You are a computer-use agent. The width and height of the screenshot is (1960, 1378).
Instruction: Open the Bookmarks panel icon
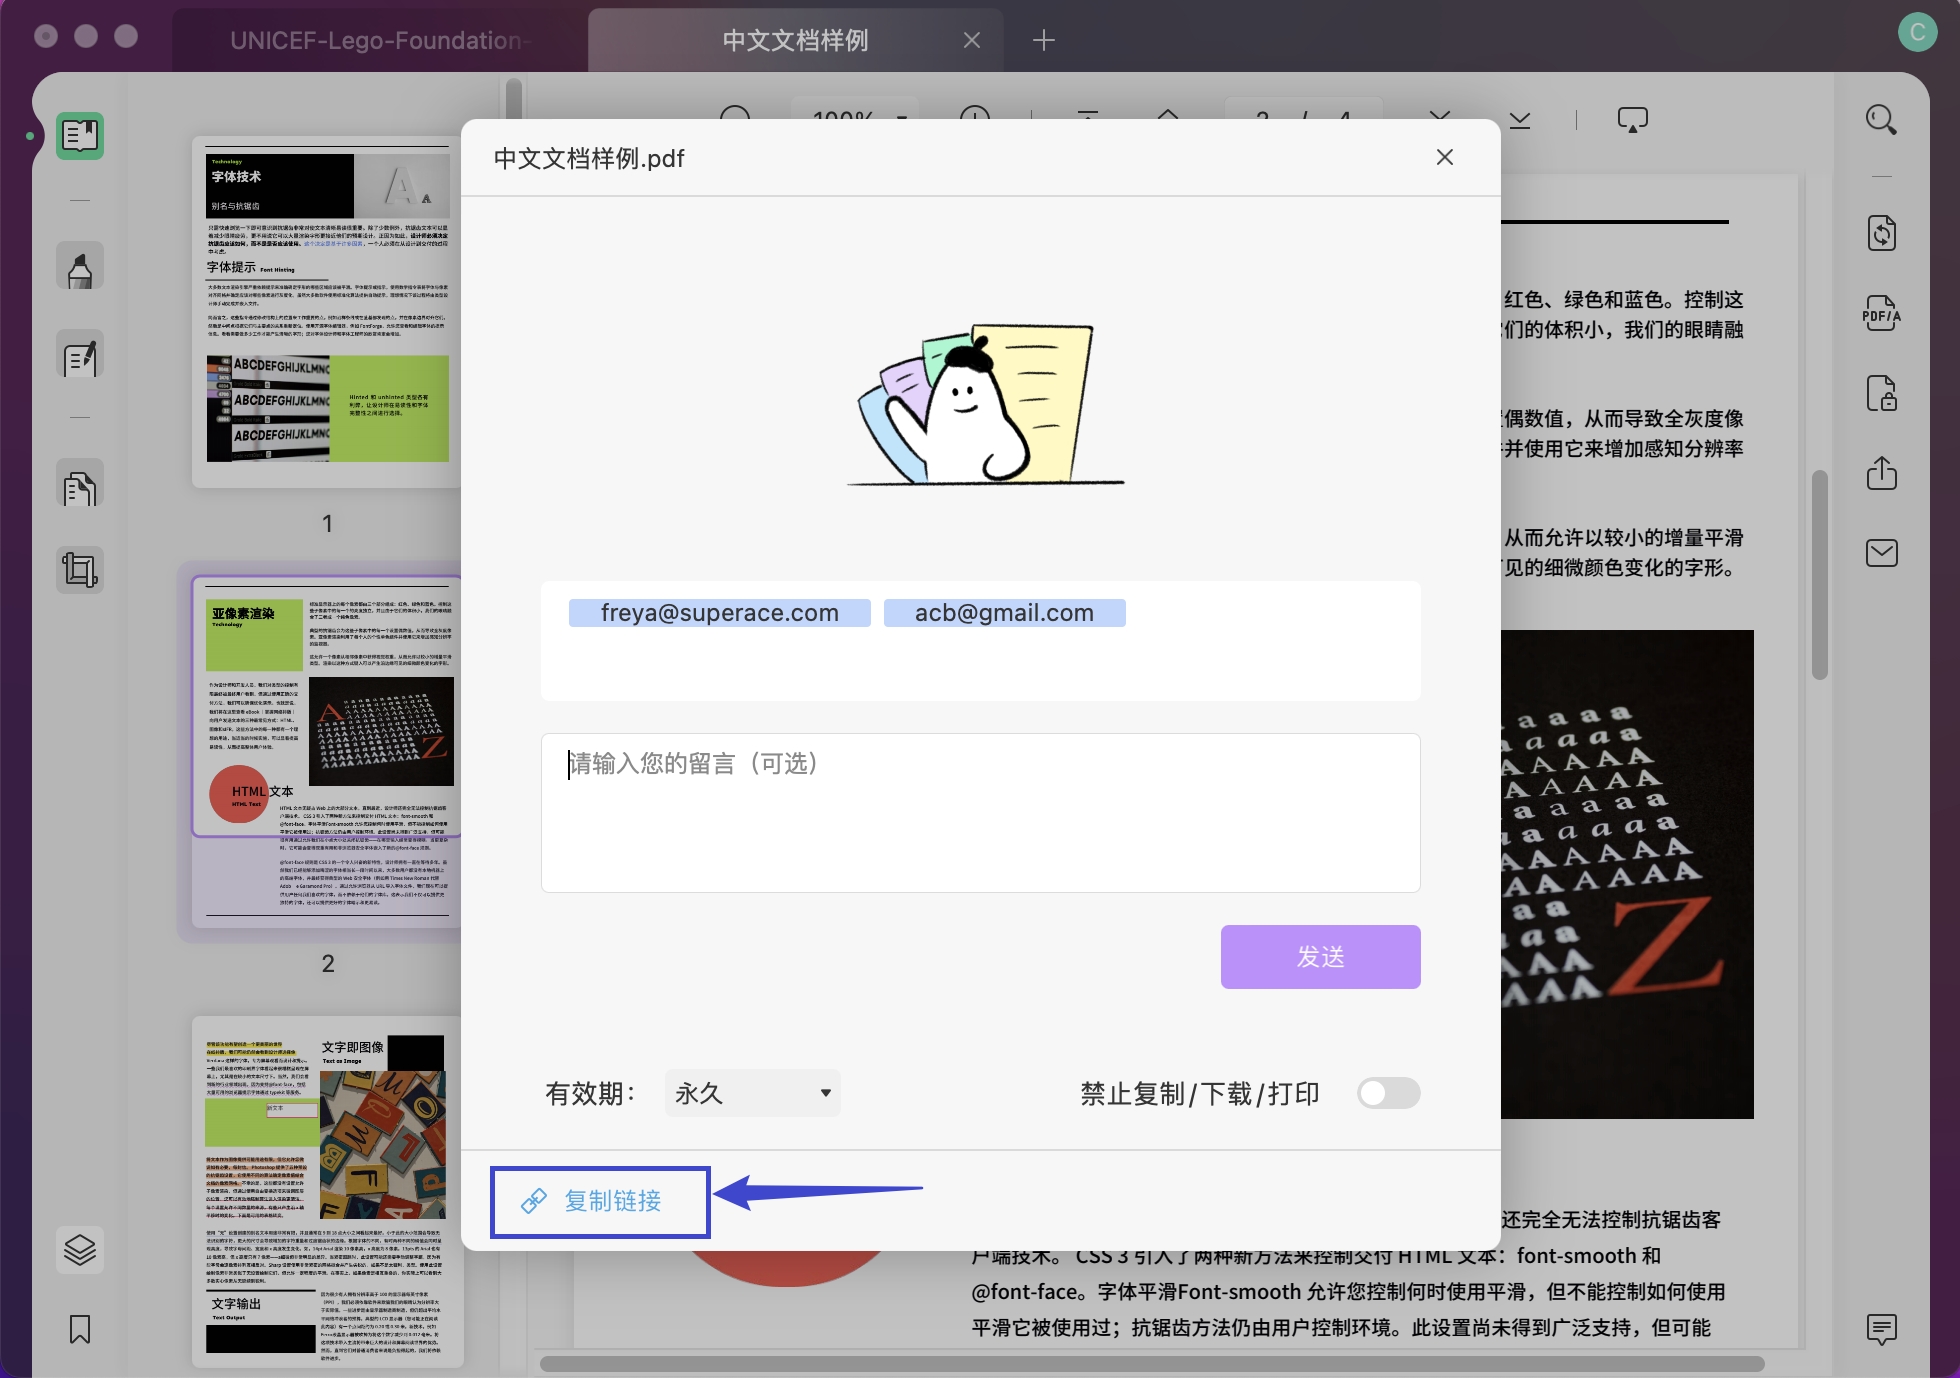[80, 1329]
